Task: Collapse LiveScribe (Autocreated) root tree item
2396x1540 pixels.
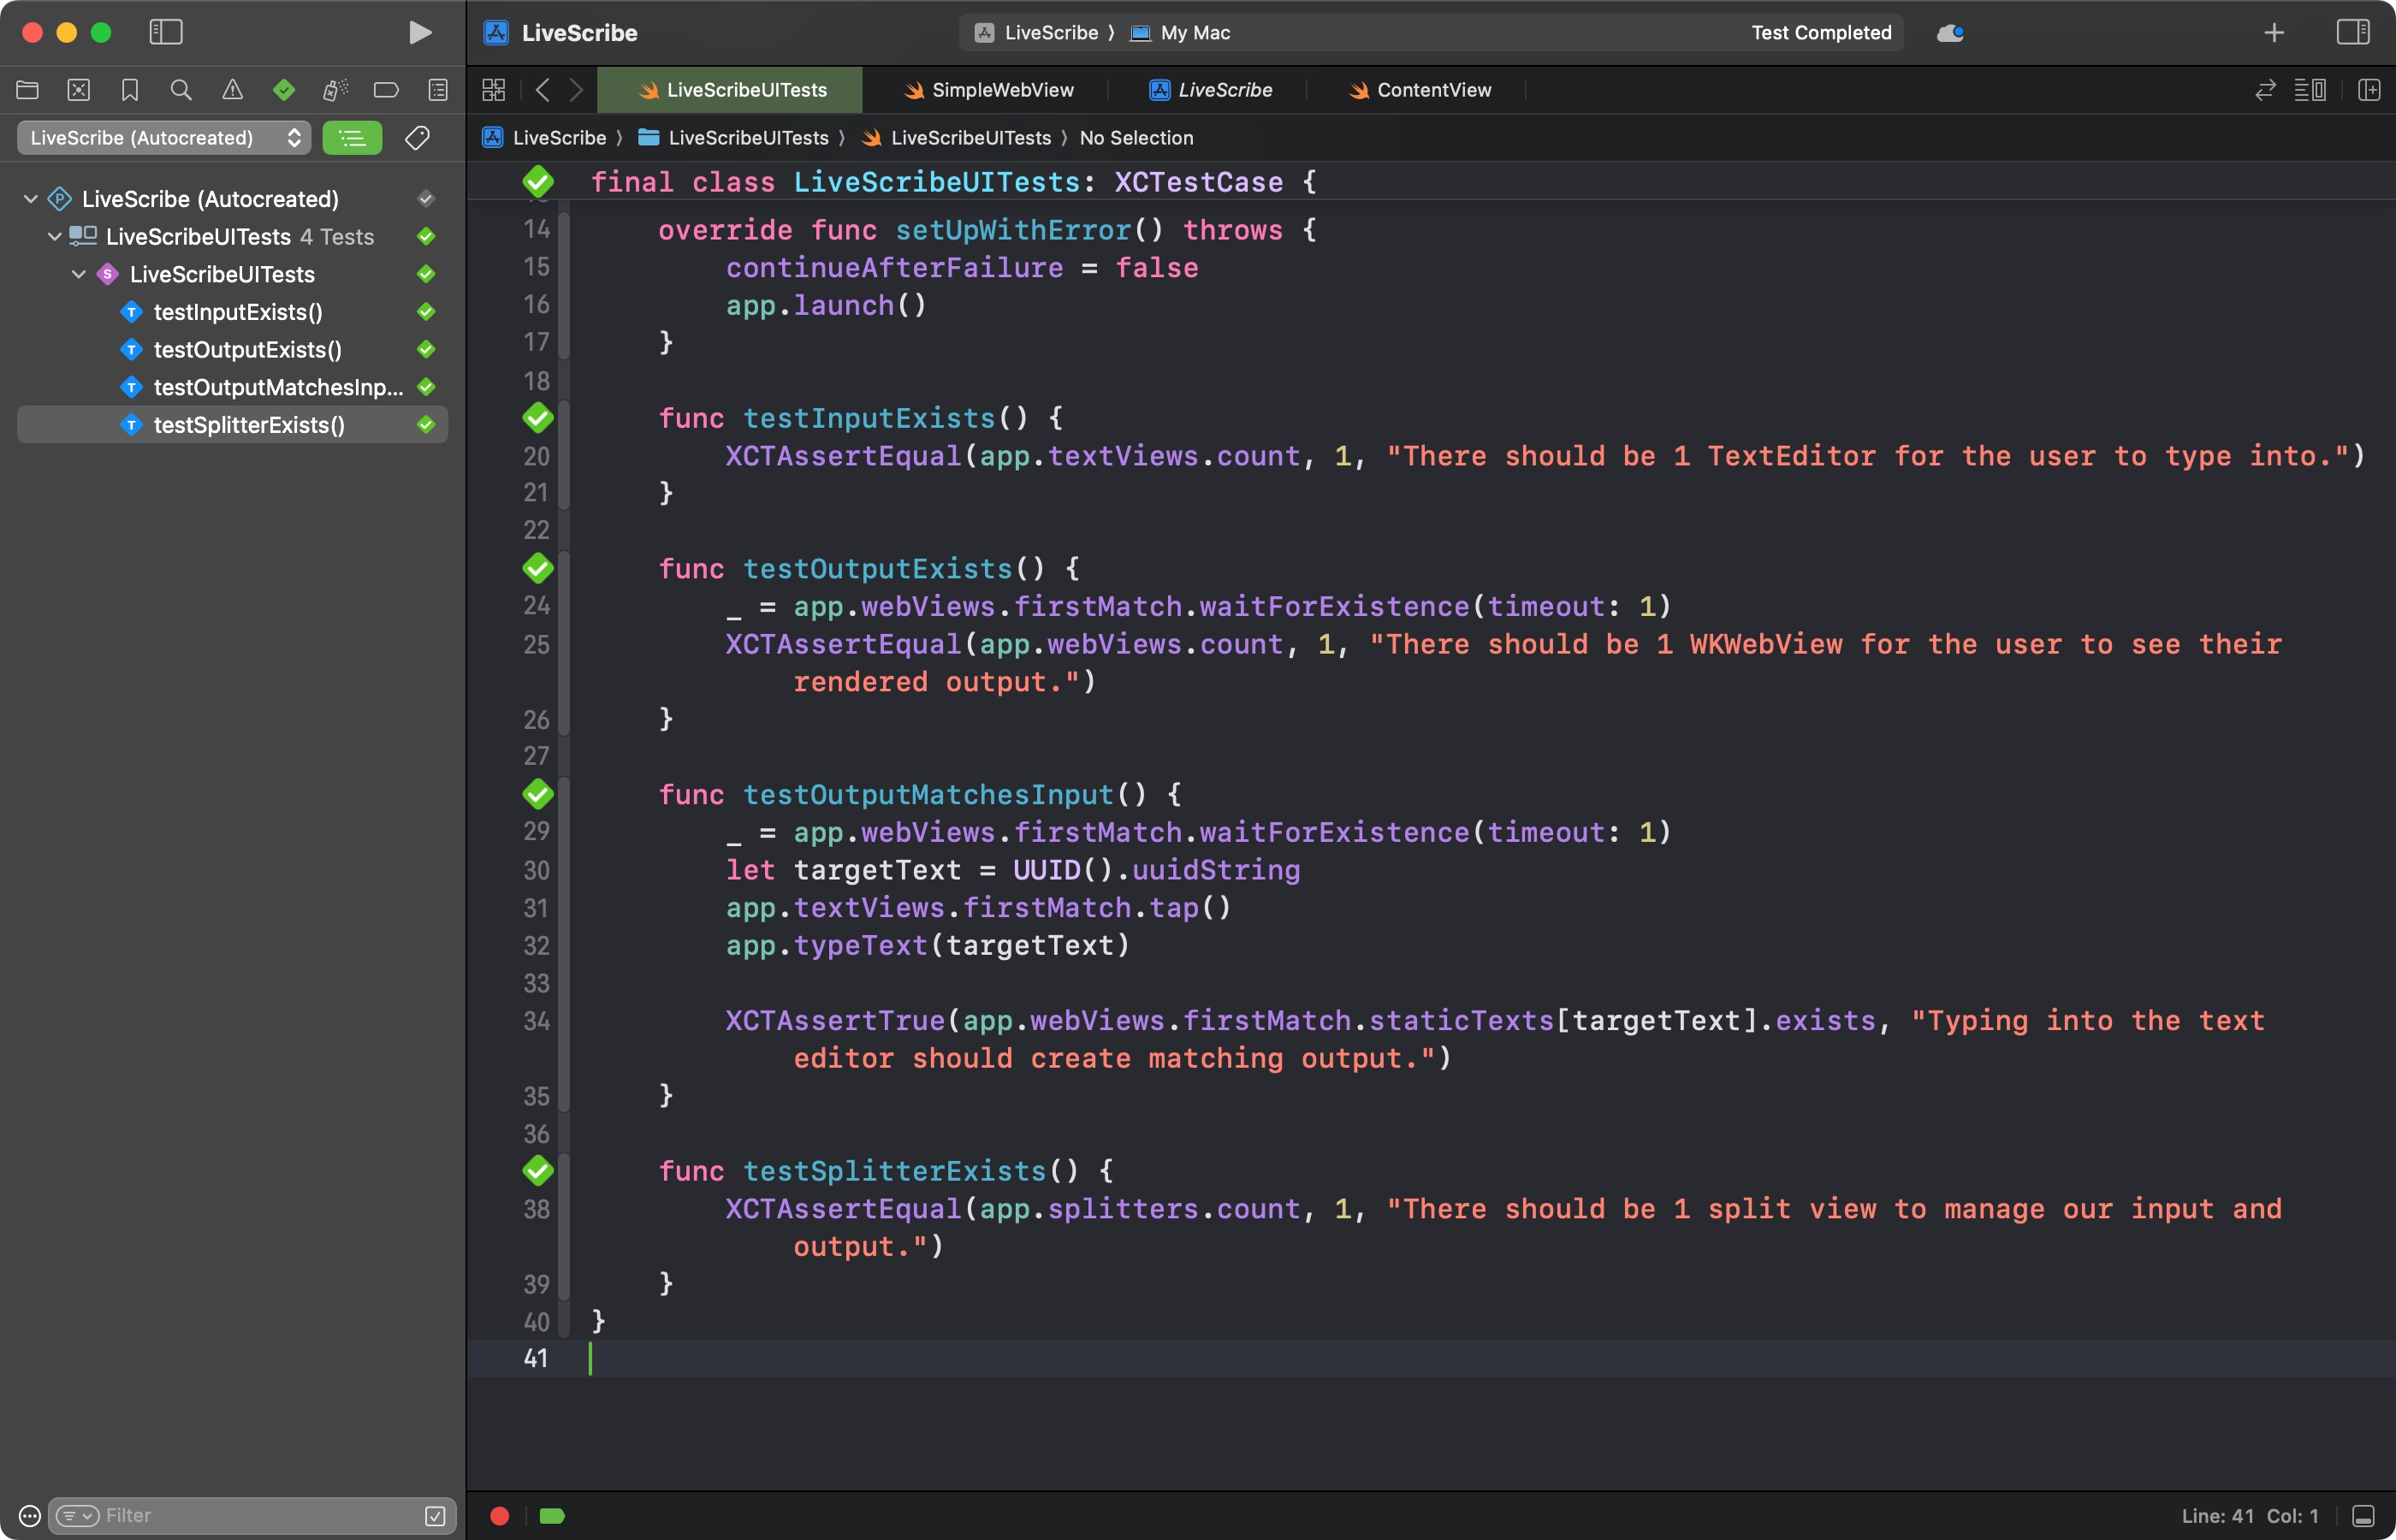Action: 31,199
